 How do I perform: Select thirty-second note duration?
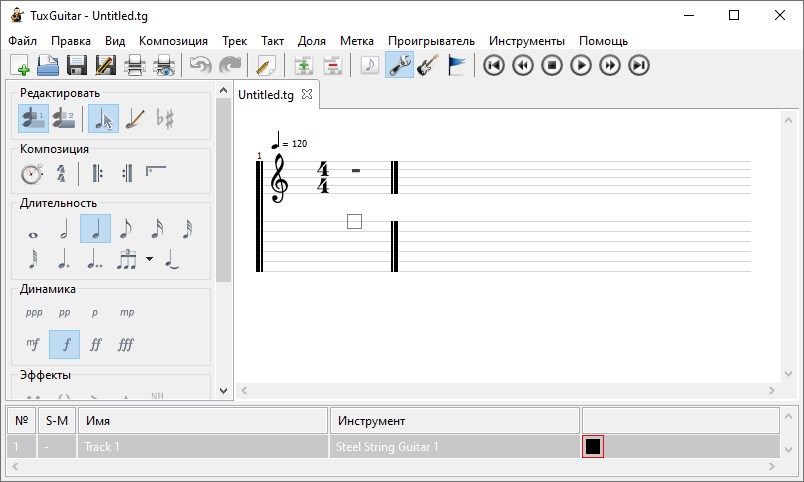[x=188, y=229]
